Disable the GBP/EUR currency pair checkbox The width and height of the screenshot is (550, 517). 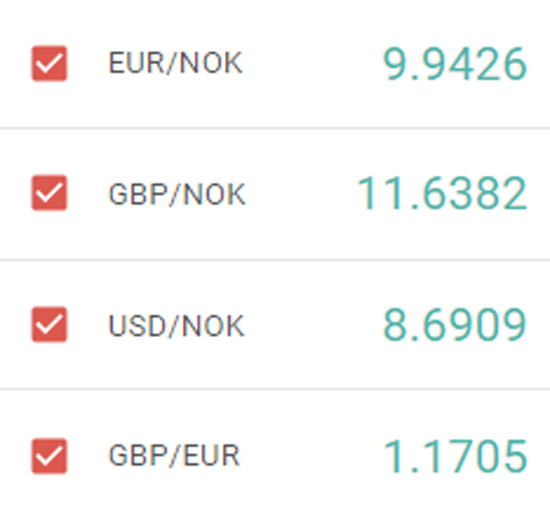(49, 456)
